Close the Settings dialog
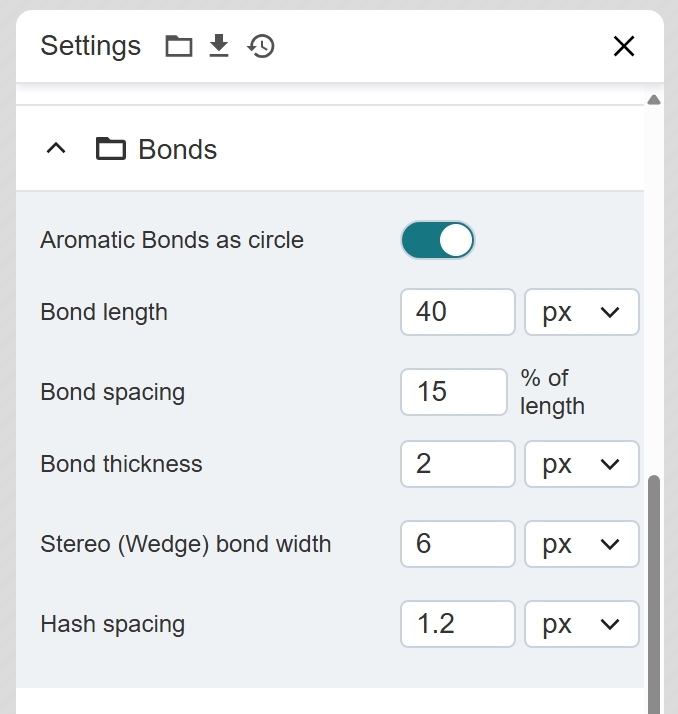 click(624, 46)
